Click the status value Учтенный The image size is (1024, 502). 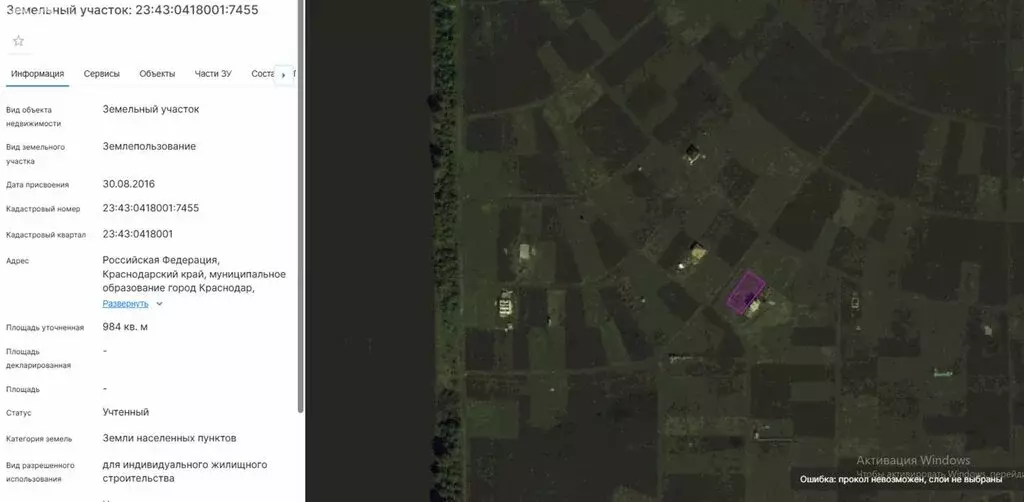point(126,412)
